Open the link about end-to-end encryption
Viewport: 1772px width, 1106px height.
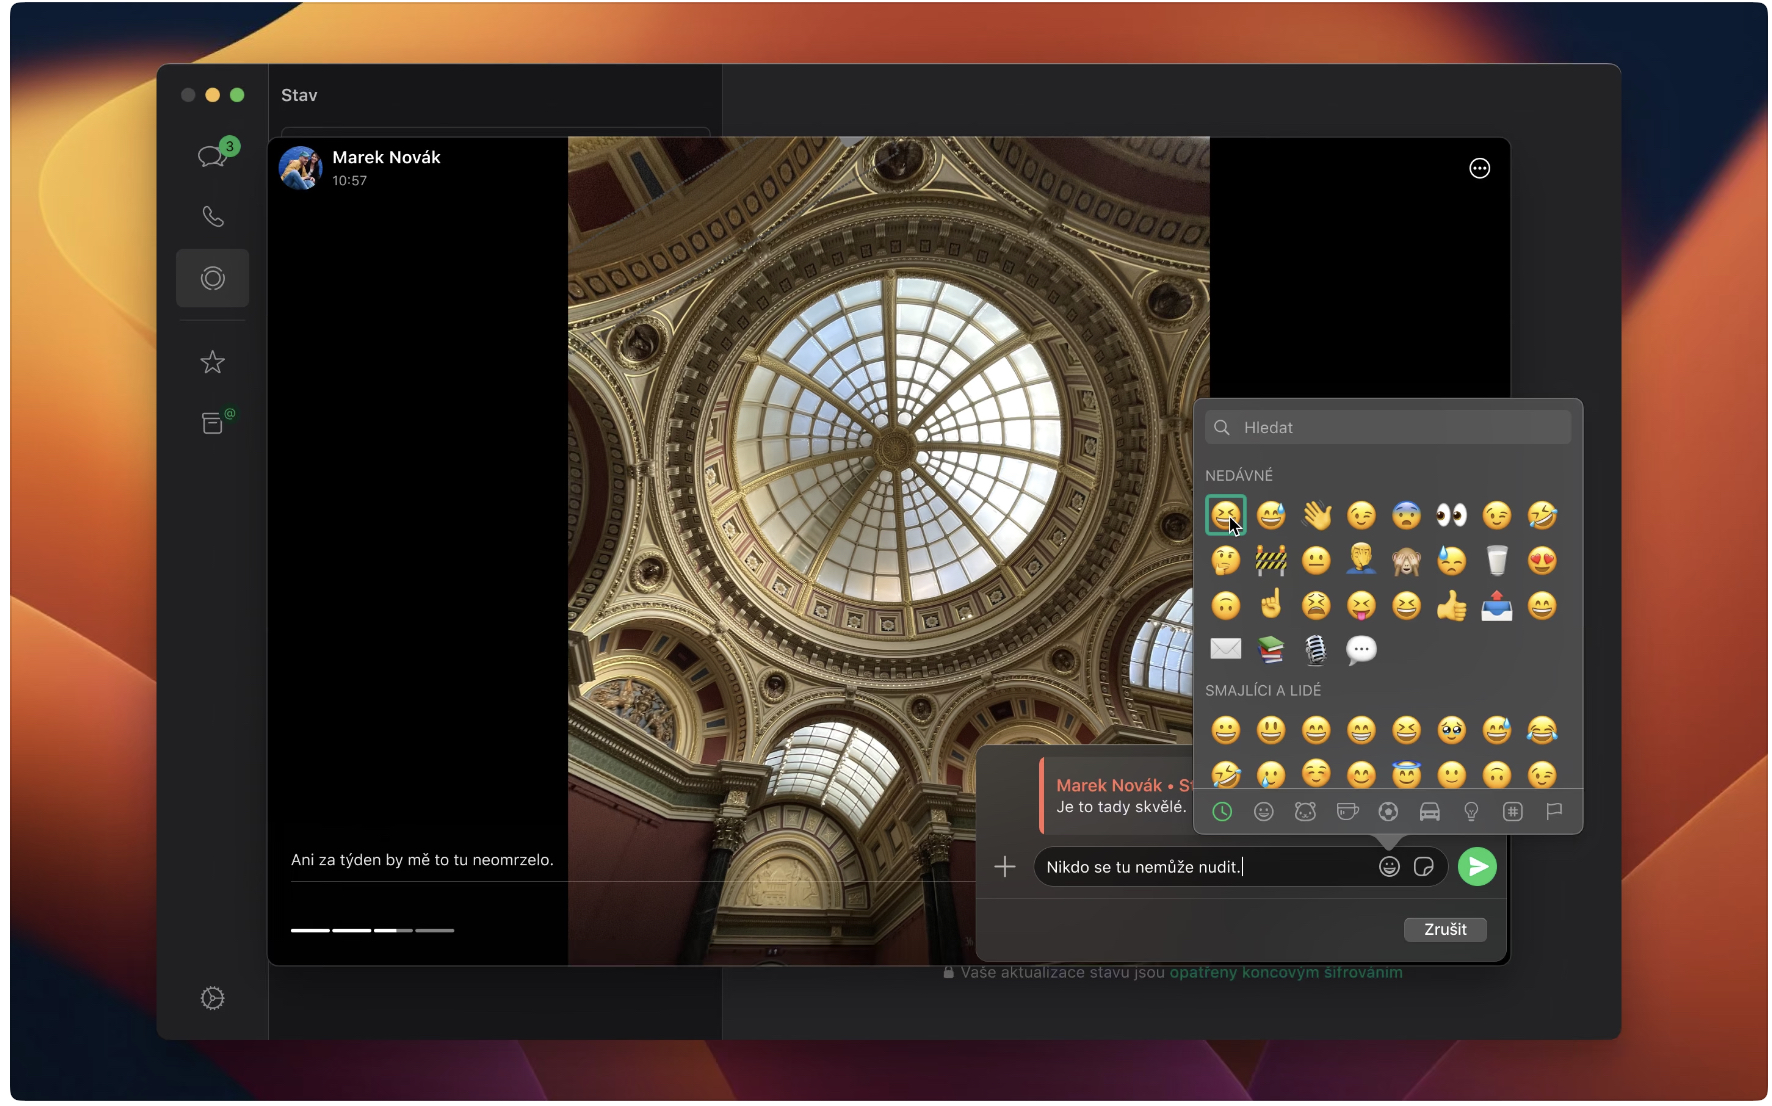[1286, 971]
